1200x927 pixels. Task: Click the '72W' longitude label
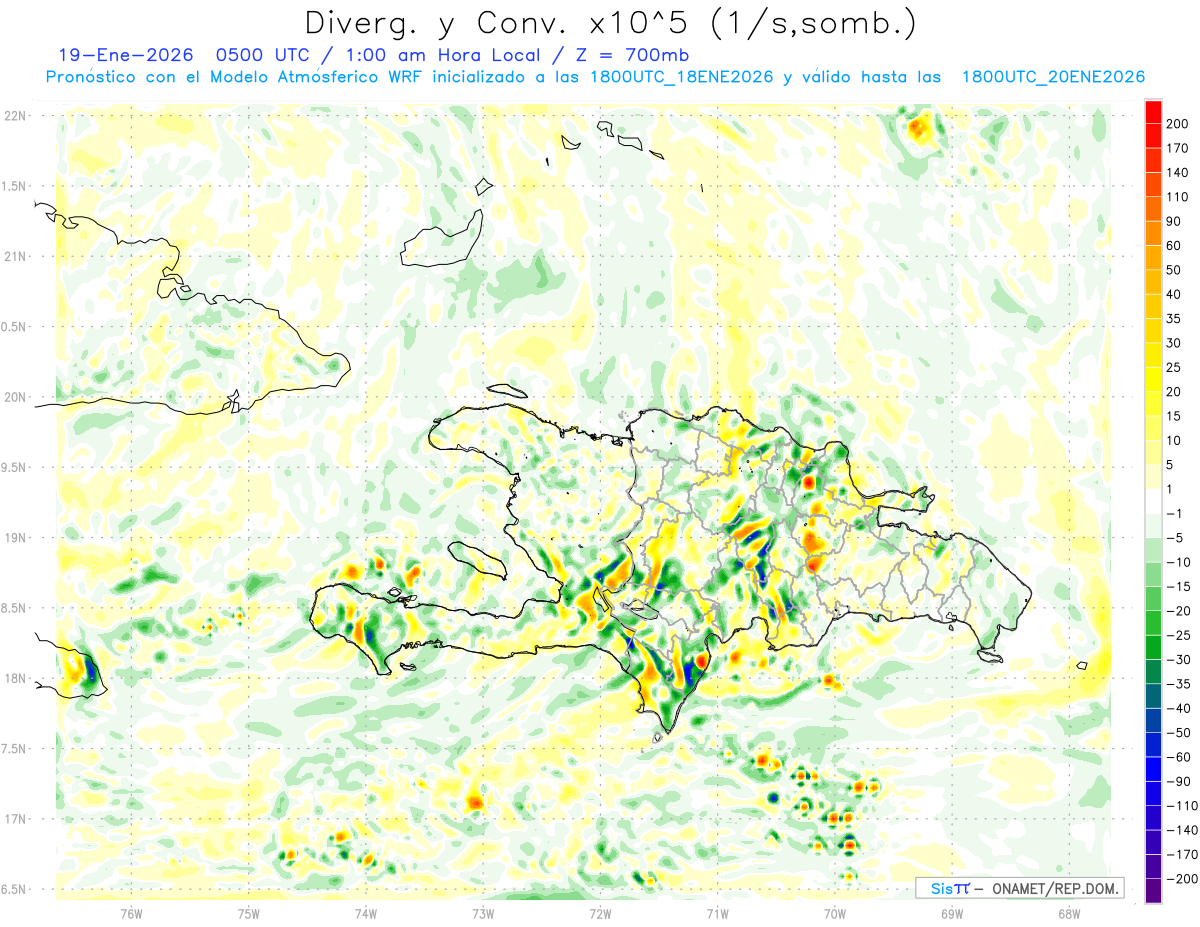click(x=600, y=912)
